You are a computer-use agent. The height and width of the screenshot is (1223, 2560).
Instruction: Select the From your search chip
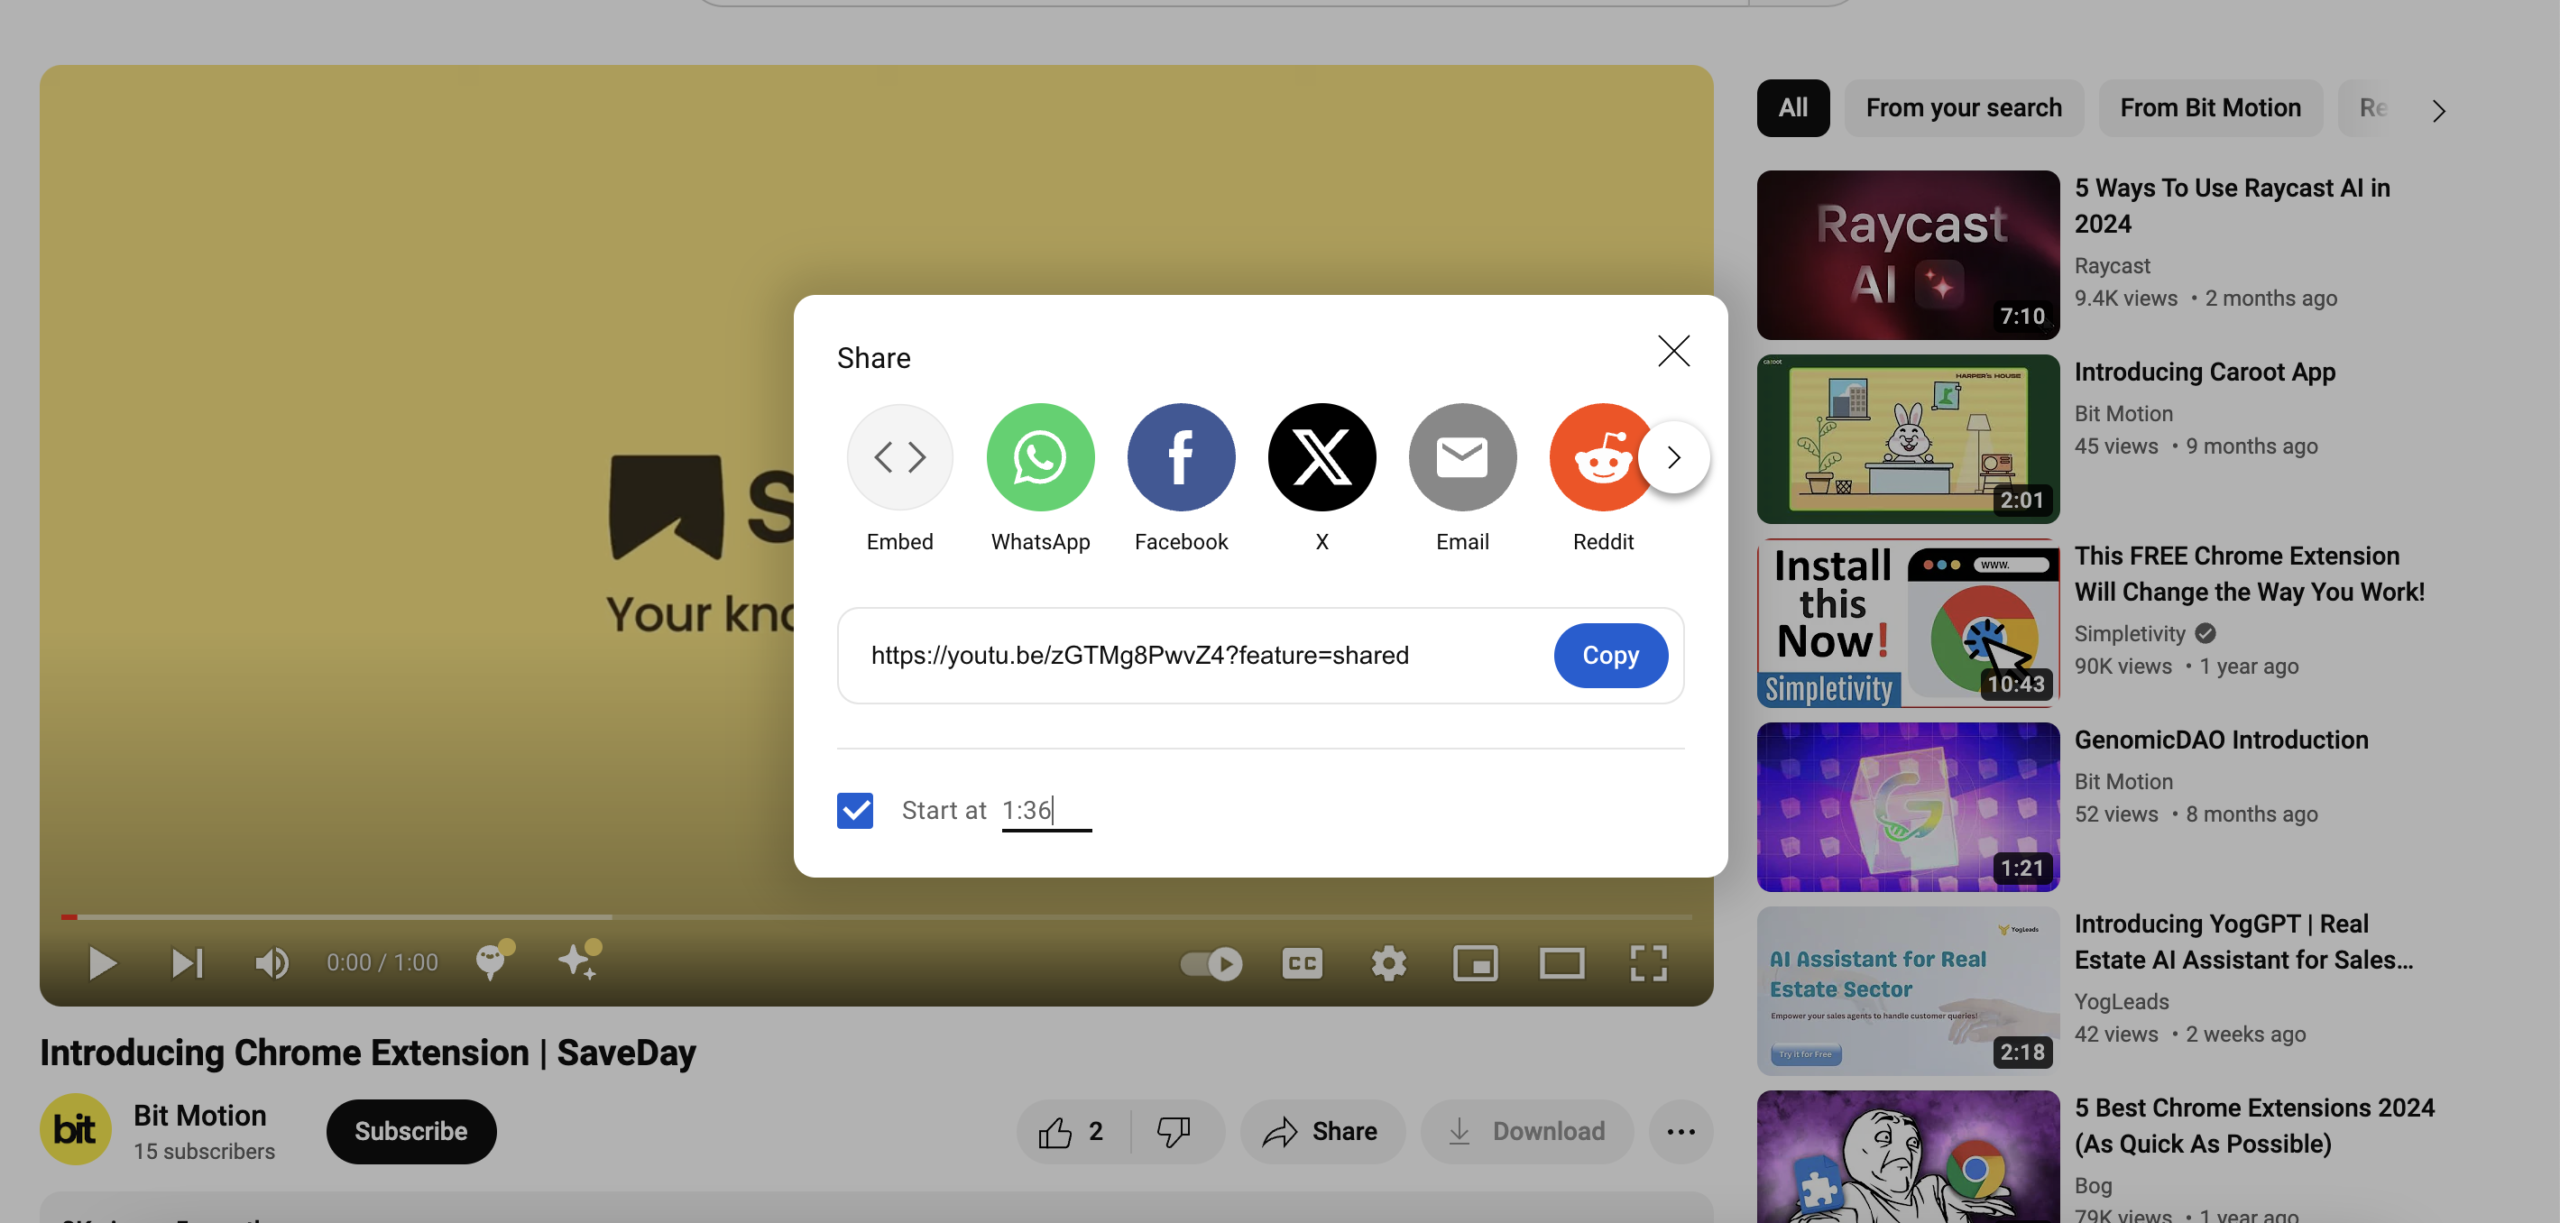click(1963, 108)
